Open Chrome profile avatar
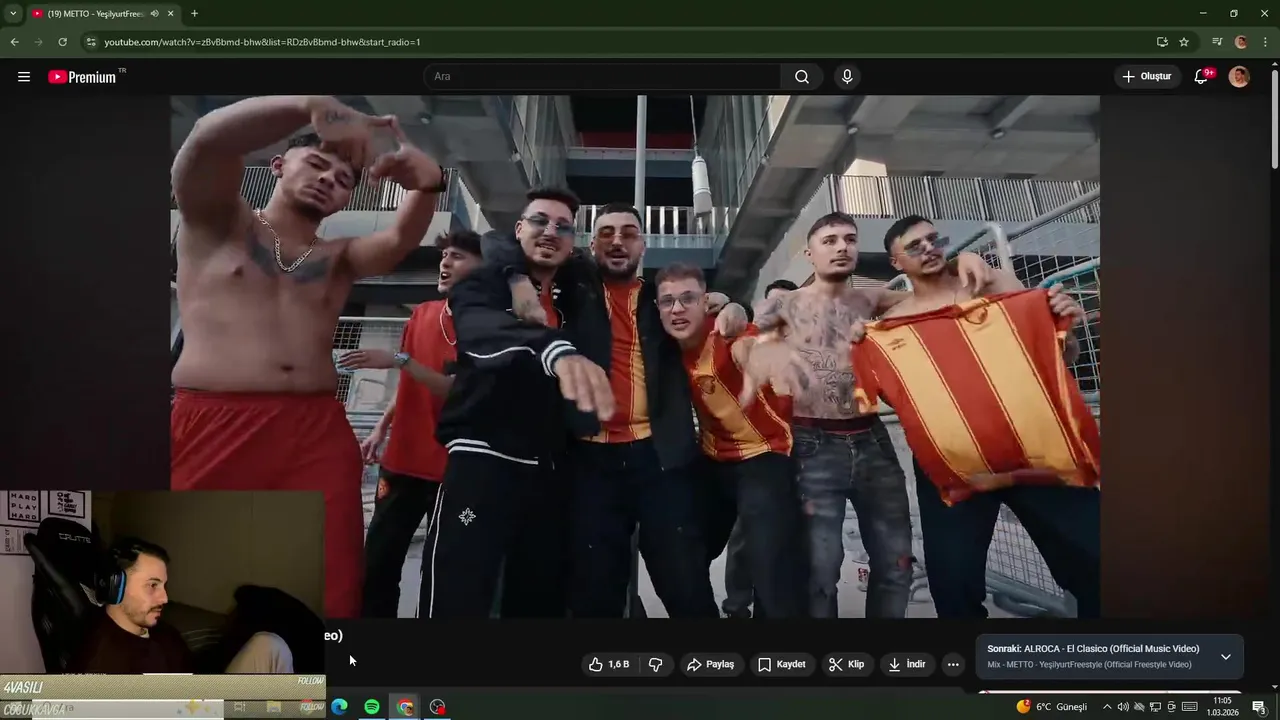 1241,42
